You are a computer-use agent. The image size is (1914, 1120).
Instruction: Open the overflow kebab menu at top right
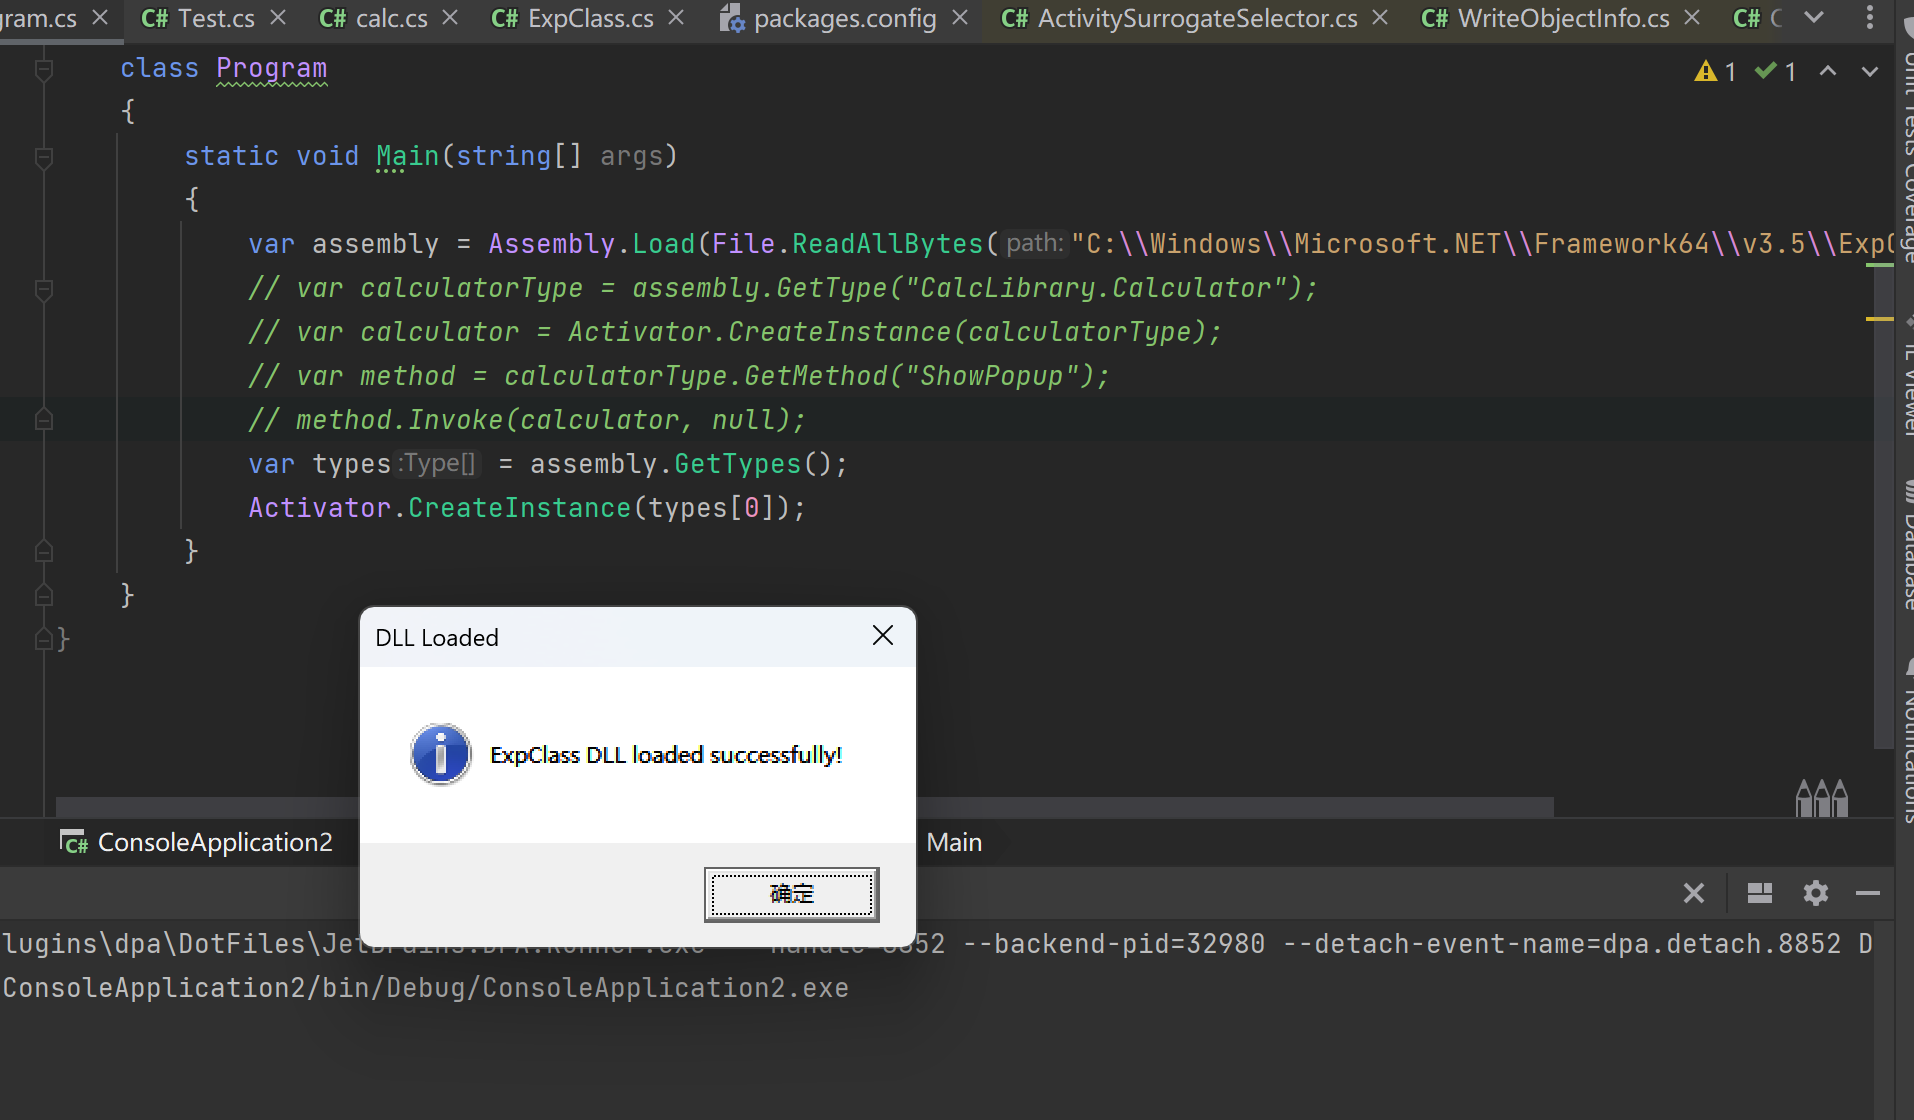click(x=1871, y=18)
